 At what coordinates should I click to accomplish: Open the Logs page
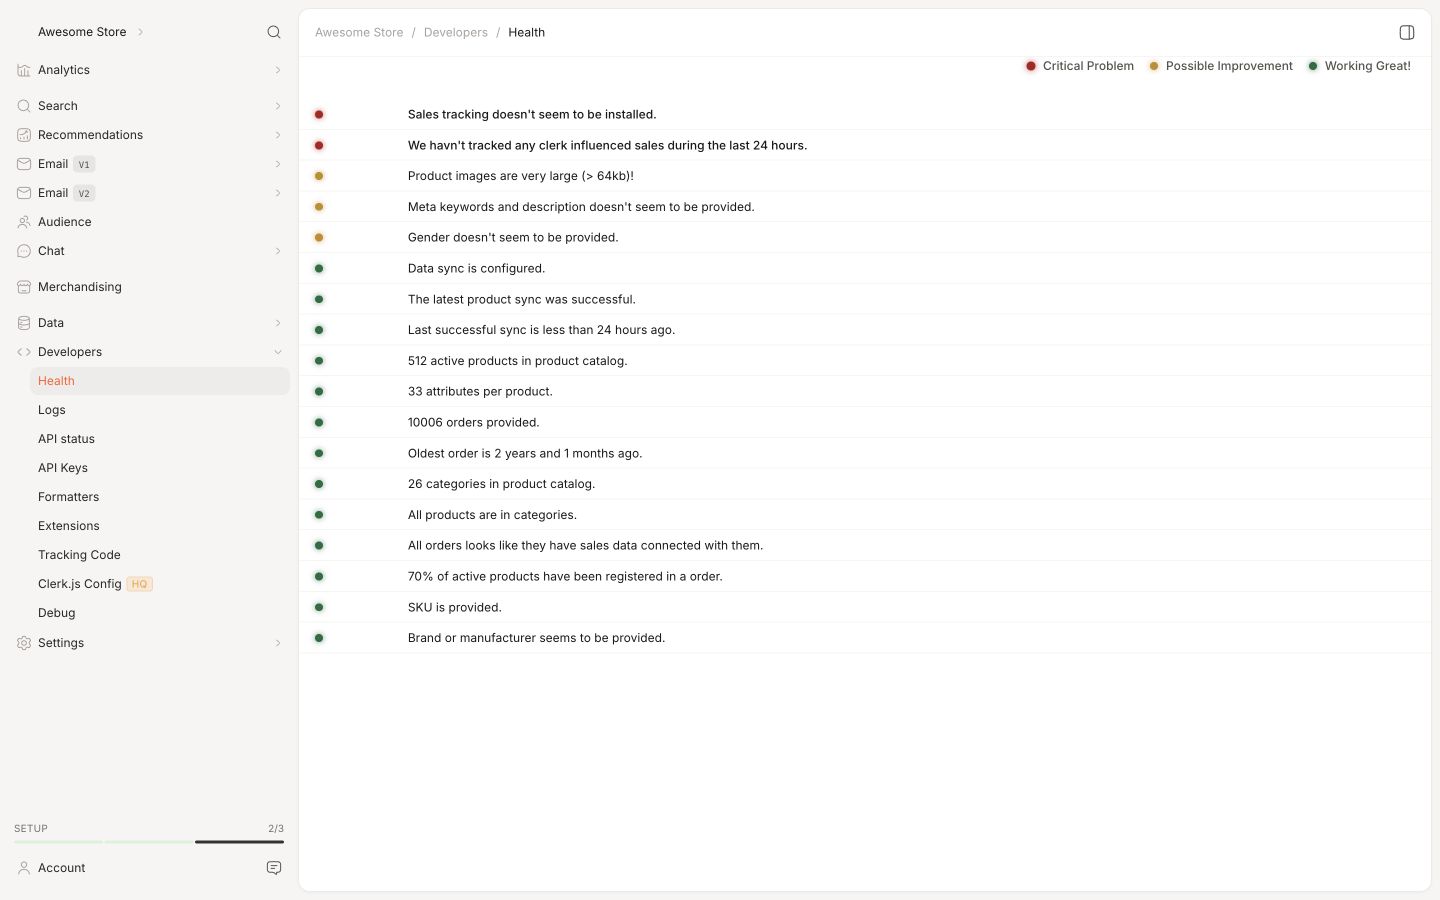[x=160, y=410]
